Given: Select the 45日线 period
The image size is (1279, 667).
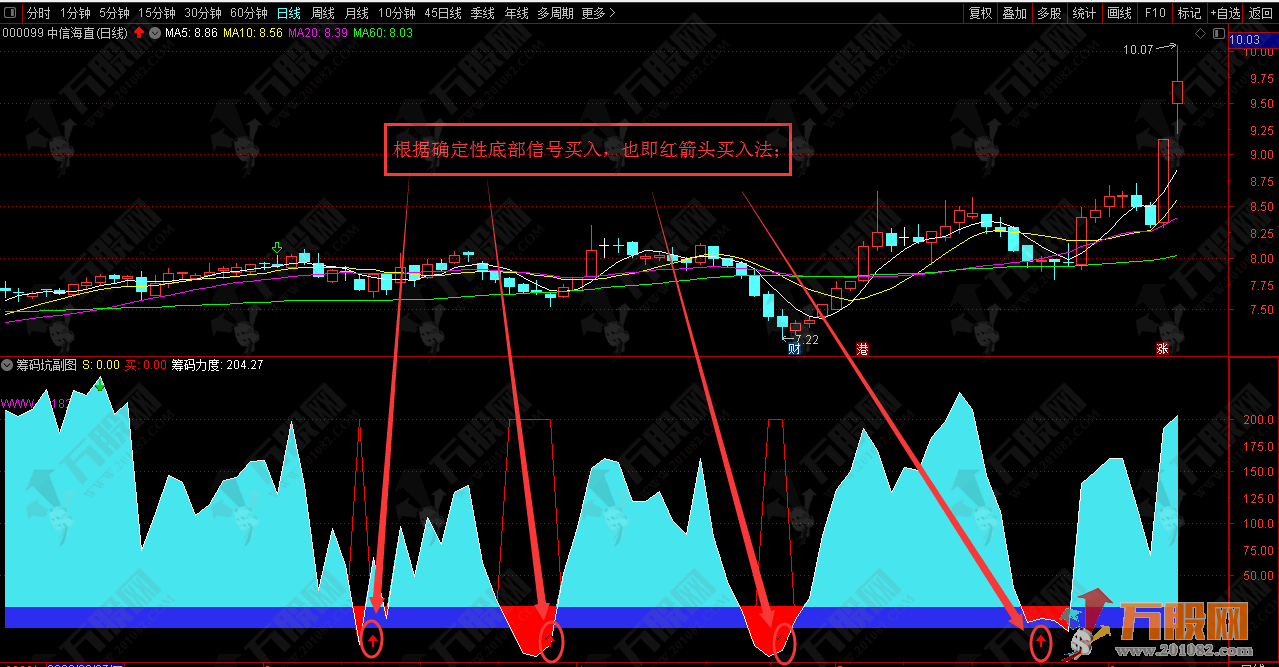Looking at the screenshot, I should click(443, 13).
